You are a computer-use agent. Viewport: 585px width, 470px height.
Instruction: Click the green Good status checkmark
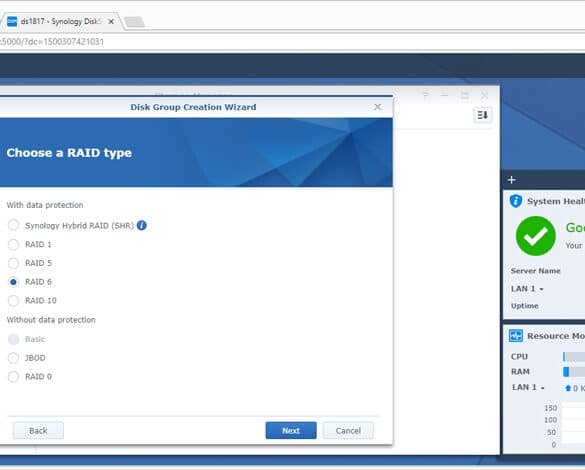[535, 236]
